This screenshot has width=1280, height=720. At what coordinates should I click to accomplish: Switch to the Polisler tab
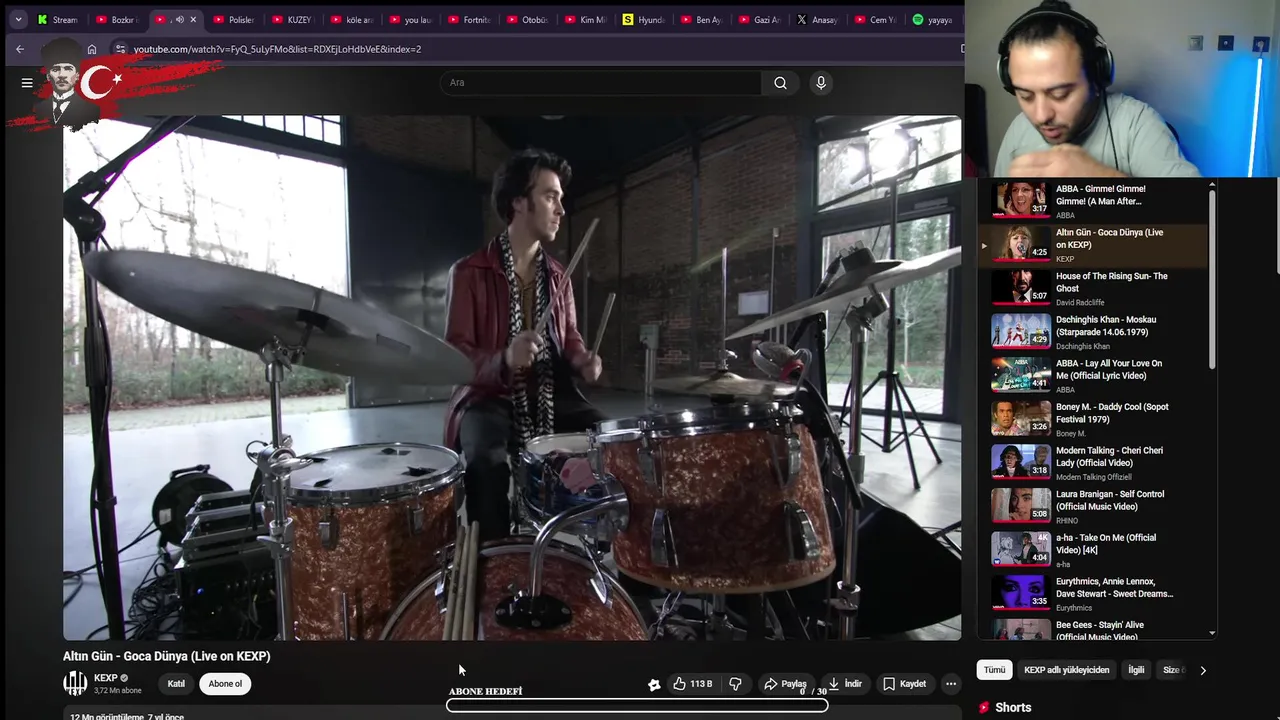[235, 20]
